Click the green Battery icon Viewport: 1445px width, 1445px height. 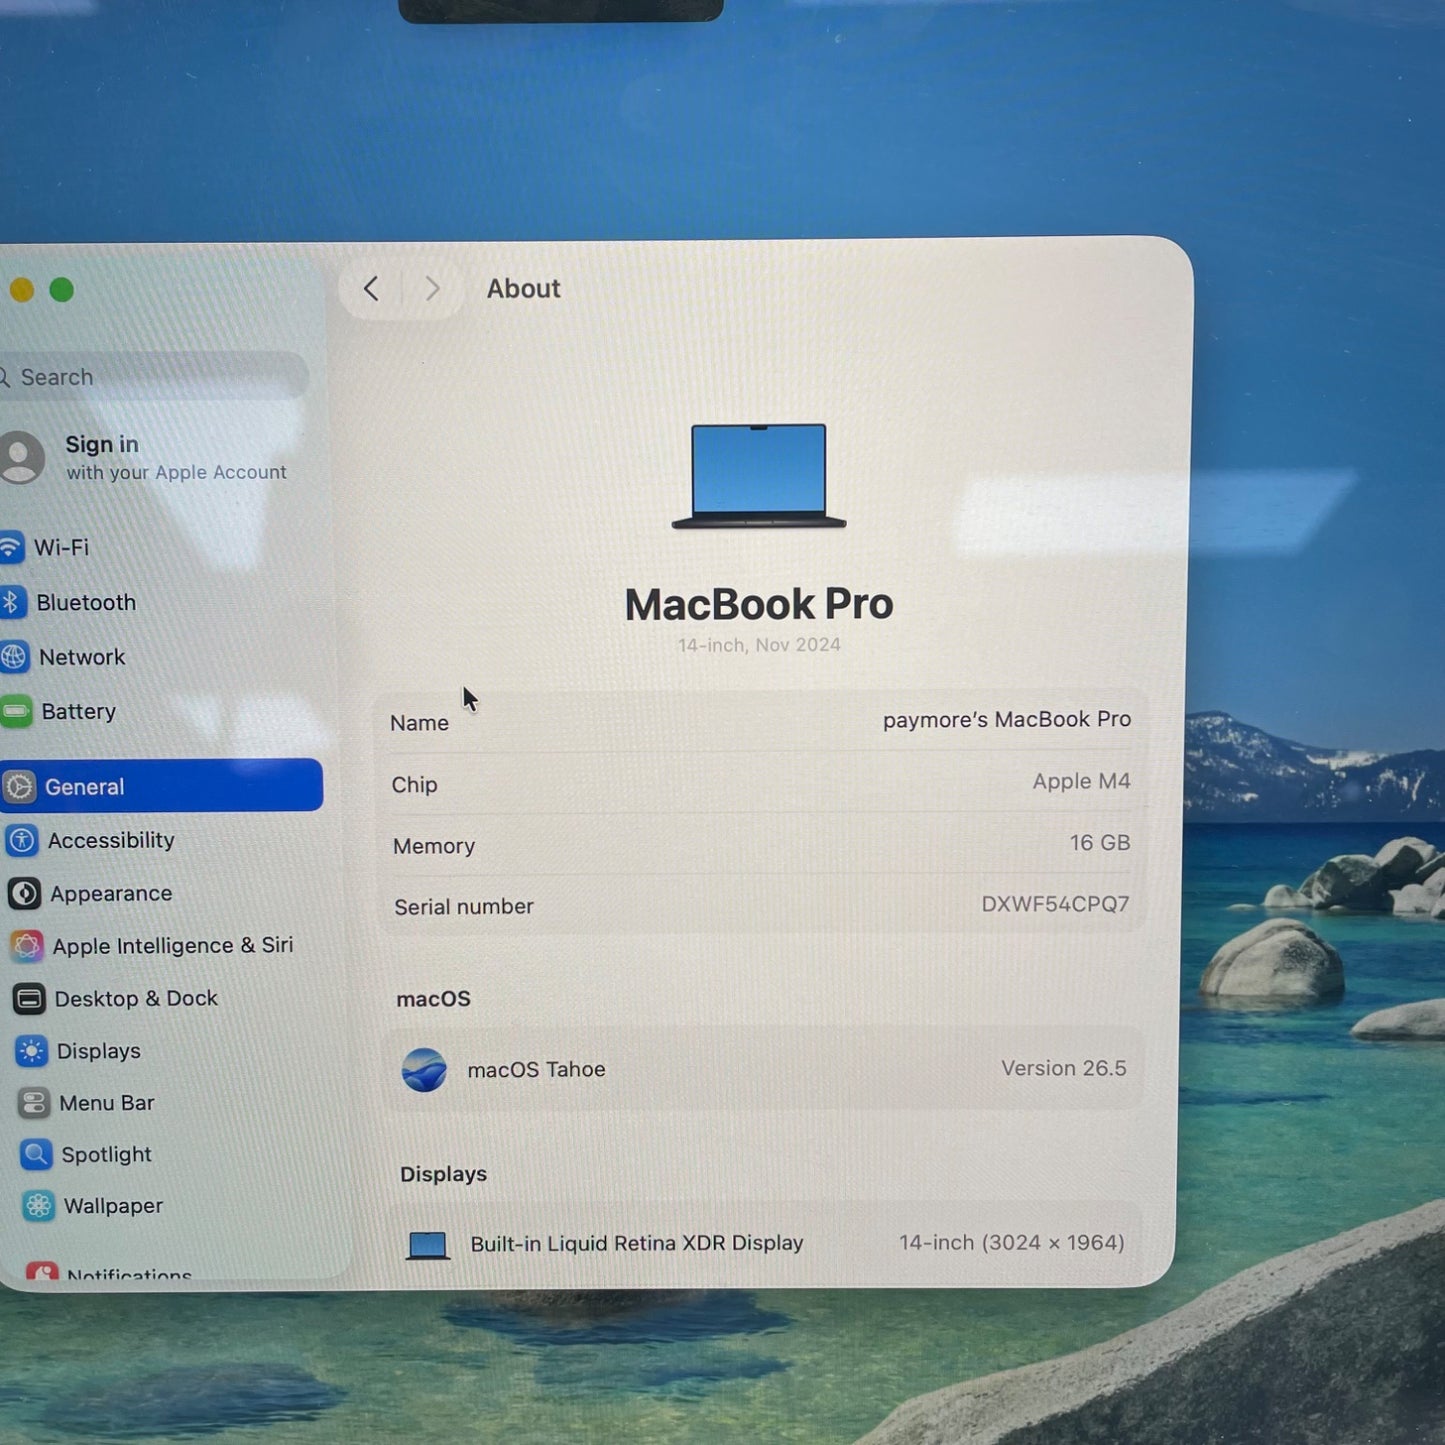click(16, 712)
